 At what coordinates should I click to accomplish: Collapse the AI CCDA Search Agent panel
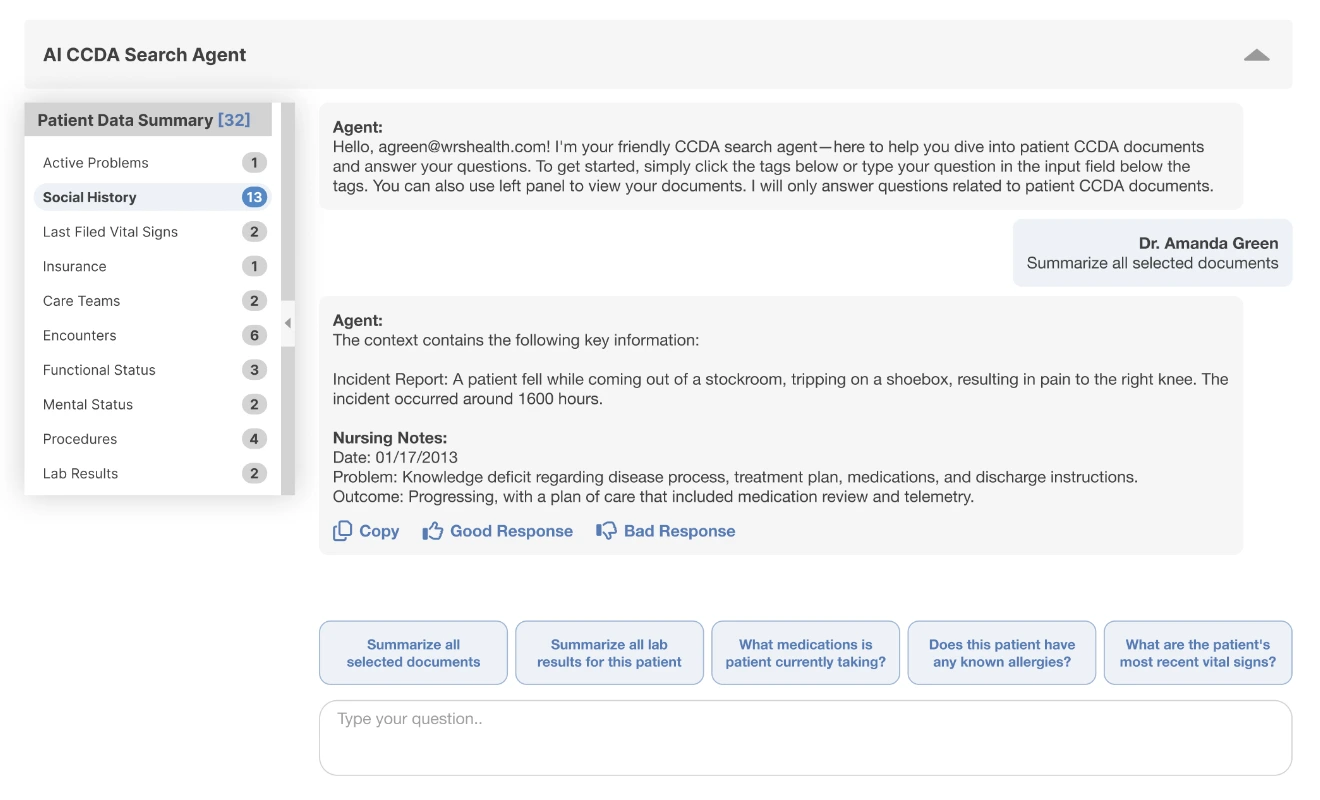tap(1257, 54)
